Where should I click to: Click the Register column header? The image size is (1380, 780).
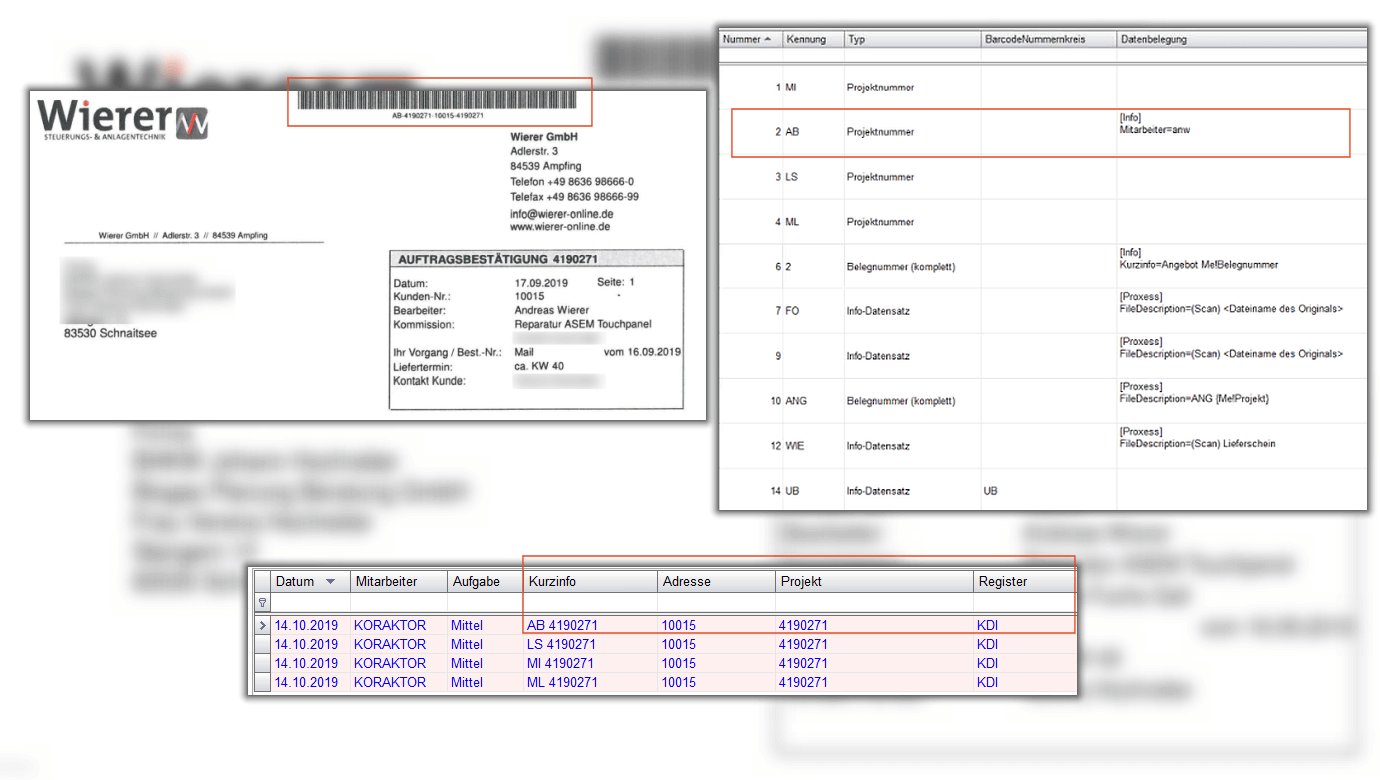tap(1002, 581)
